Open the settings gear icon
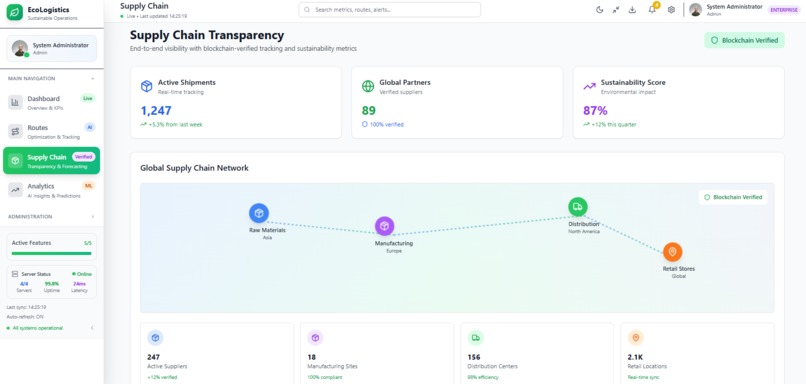The width and height of the screenshot is (806, 384). 671,10
